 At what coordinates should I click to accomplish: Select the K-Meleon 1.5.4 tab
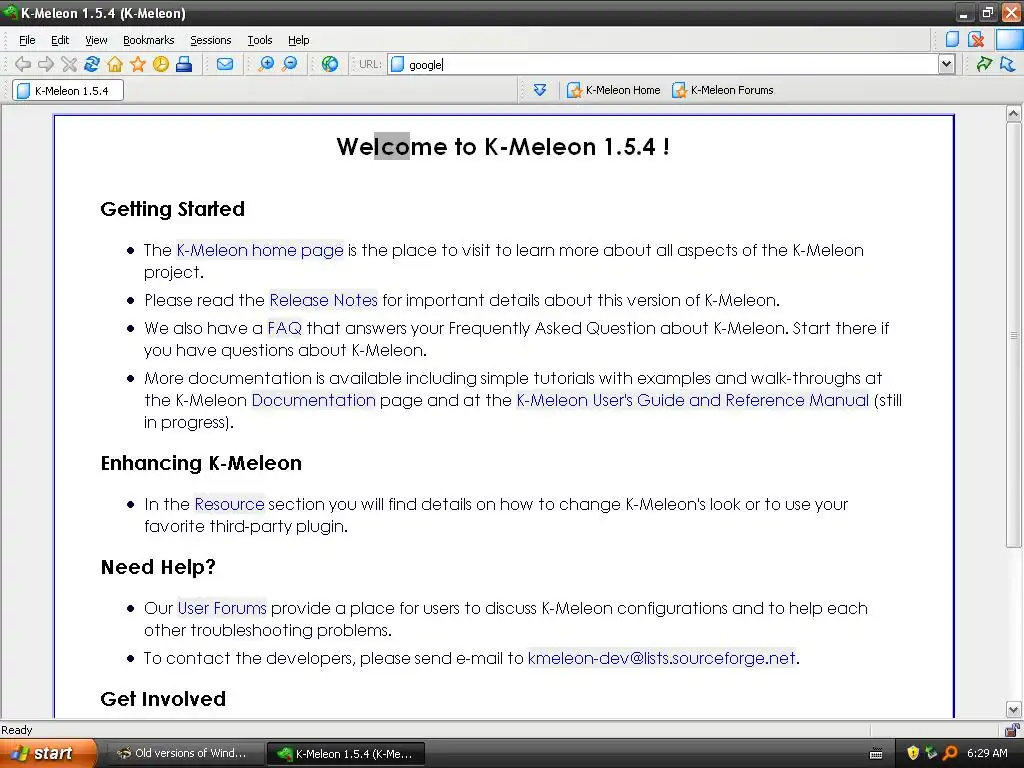[x=68, y=91]
